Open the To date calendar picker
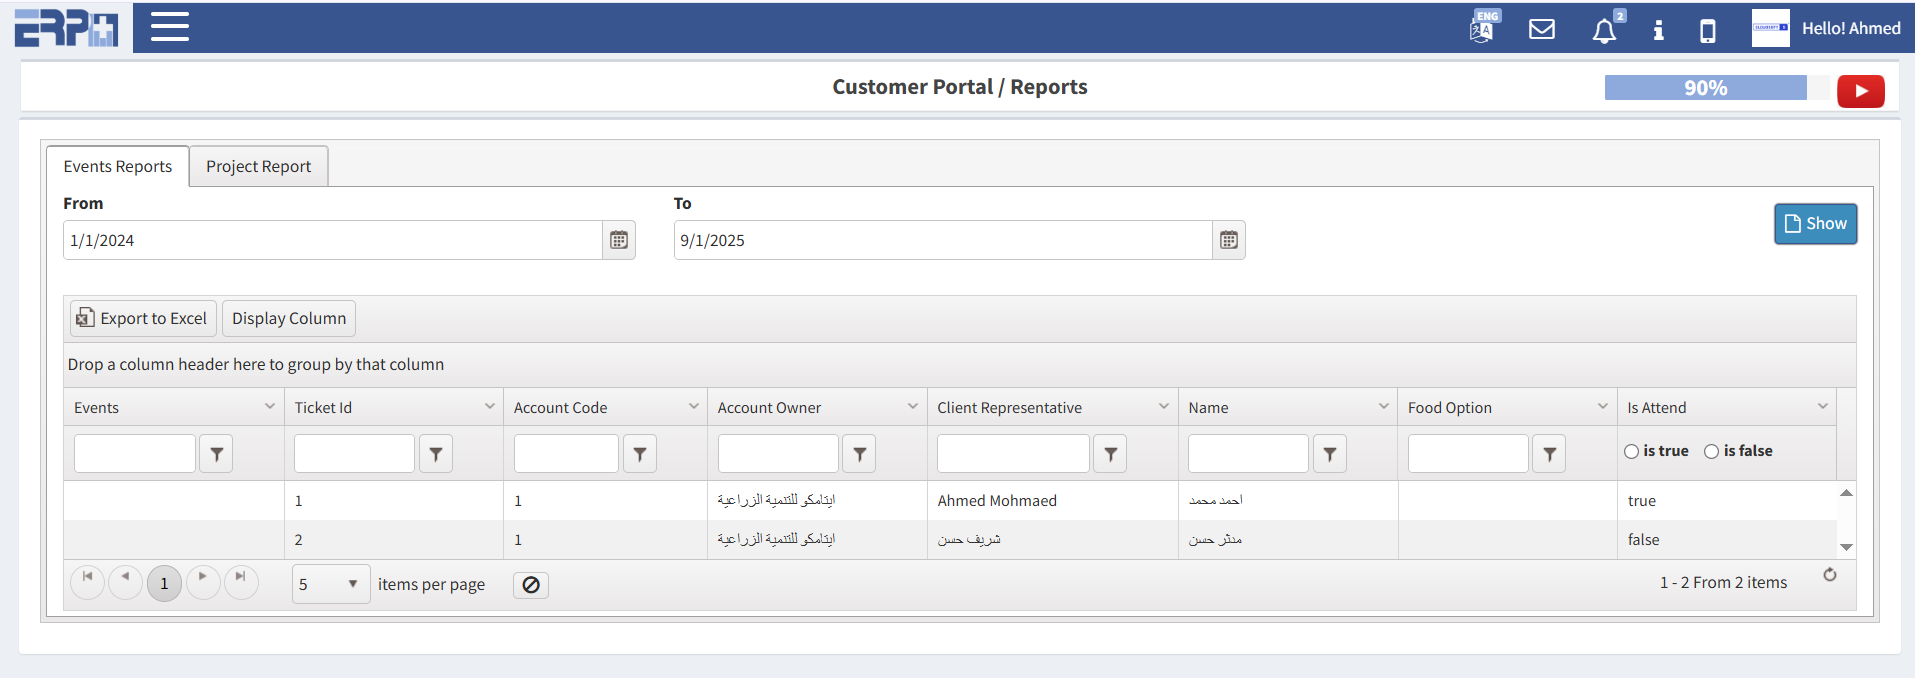 (x=1229, y=240)
